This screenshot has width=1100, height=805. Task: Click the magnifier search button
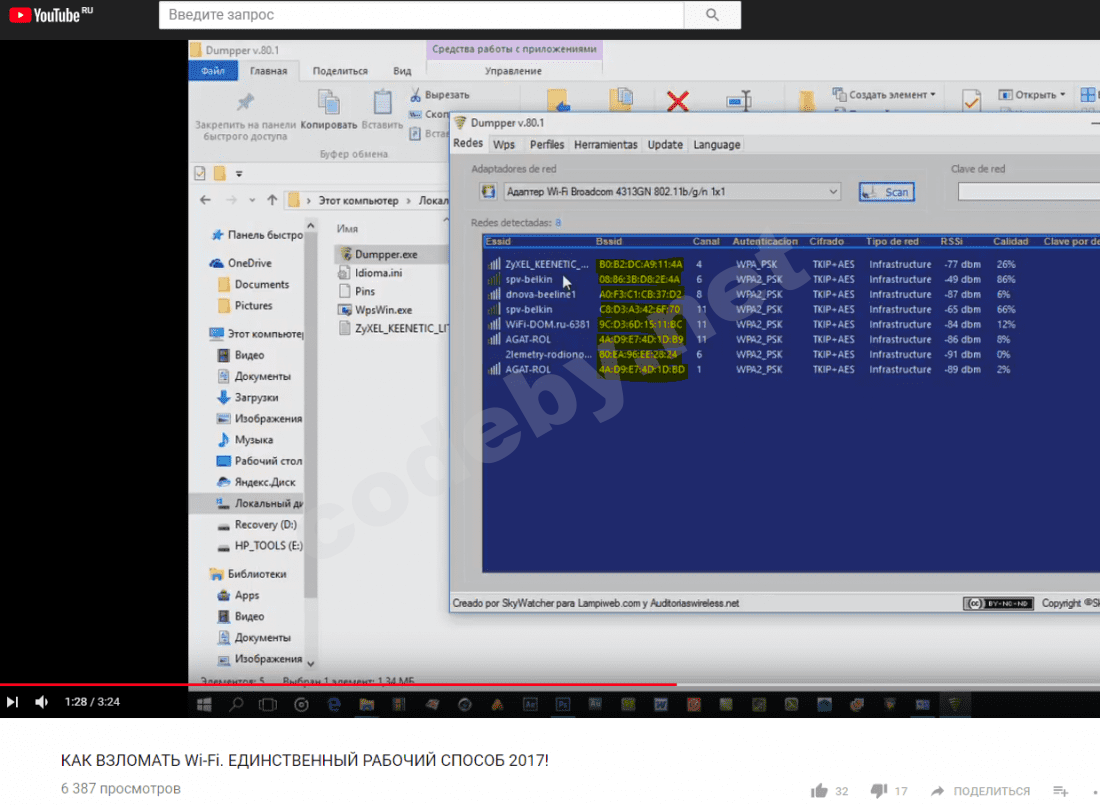click(x=712, y=15)
